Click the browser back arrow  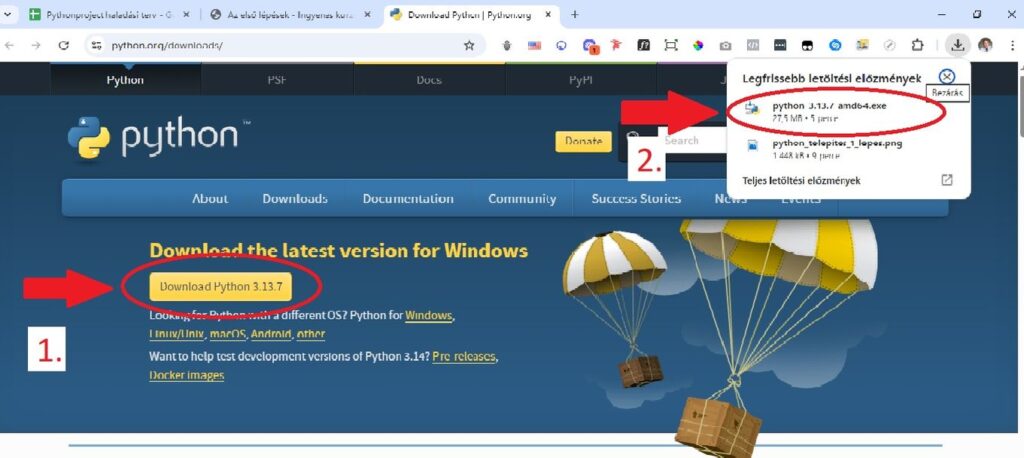click(9, 45)
